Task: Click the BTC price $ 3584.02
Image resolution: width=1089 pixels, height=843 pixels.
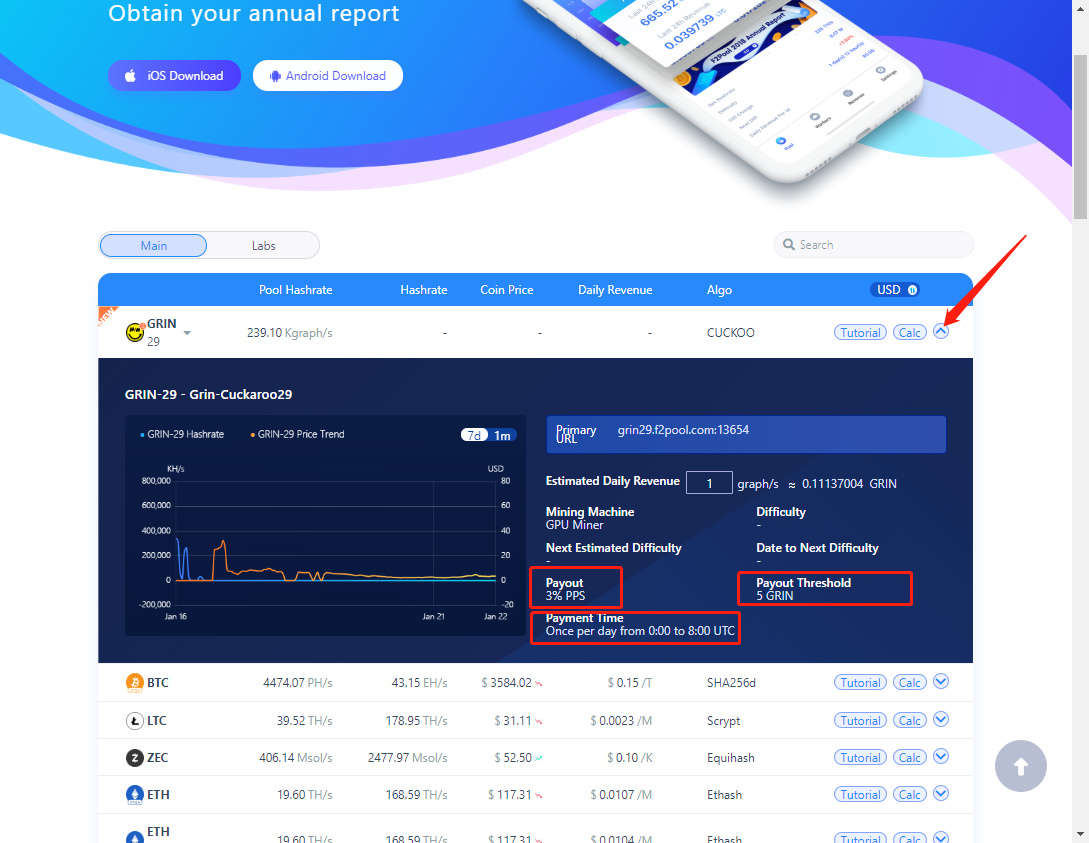Action: [506, 683]
